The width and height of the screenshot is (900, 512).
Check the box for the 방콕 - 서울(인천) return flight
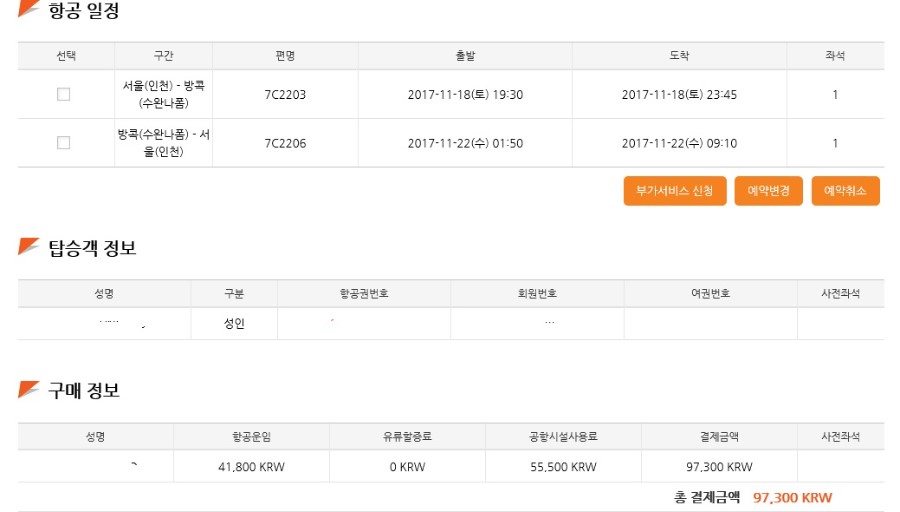pos(64,143)
